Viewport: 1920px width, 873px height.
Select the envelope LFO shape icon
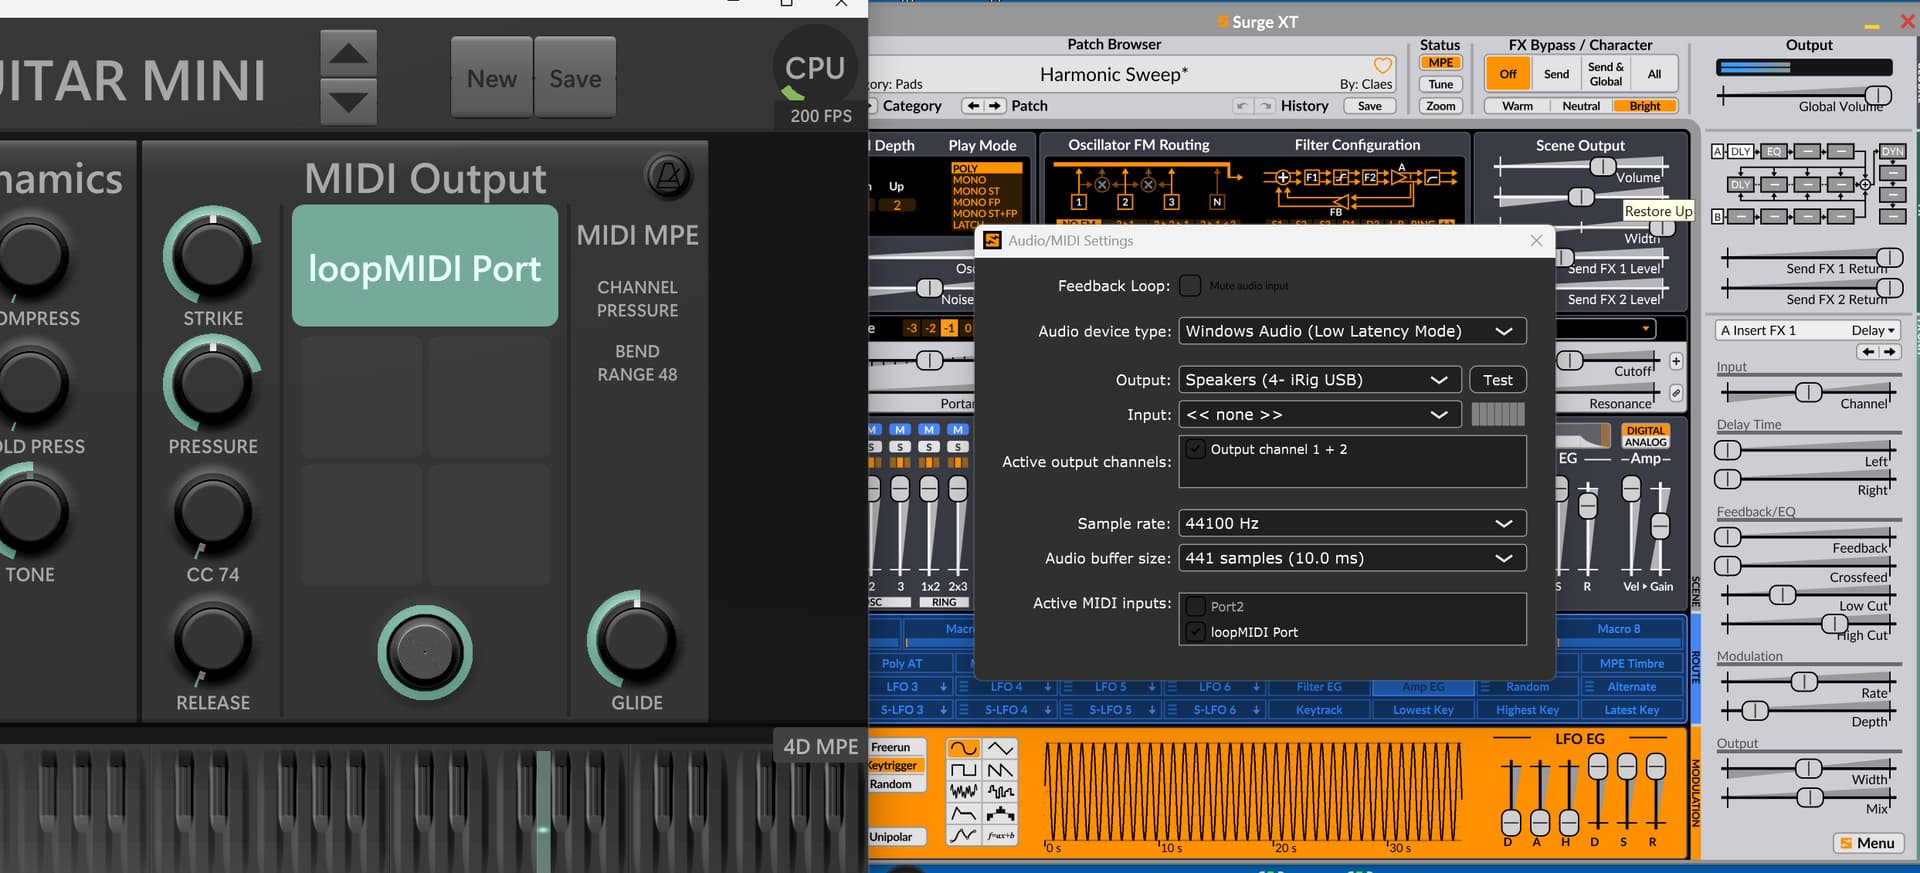(x=963, y=814)
